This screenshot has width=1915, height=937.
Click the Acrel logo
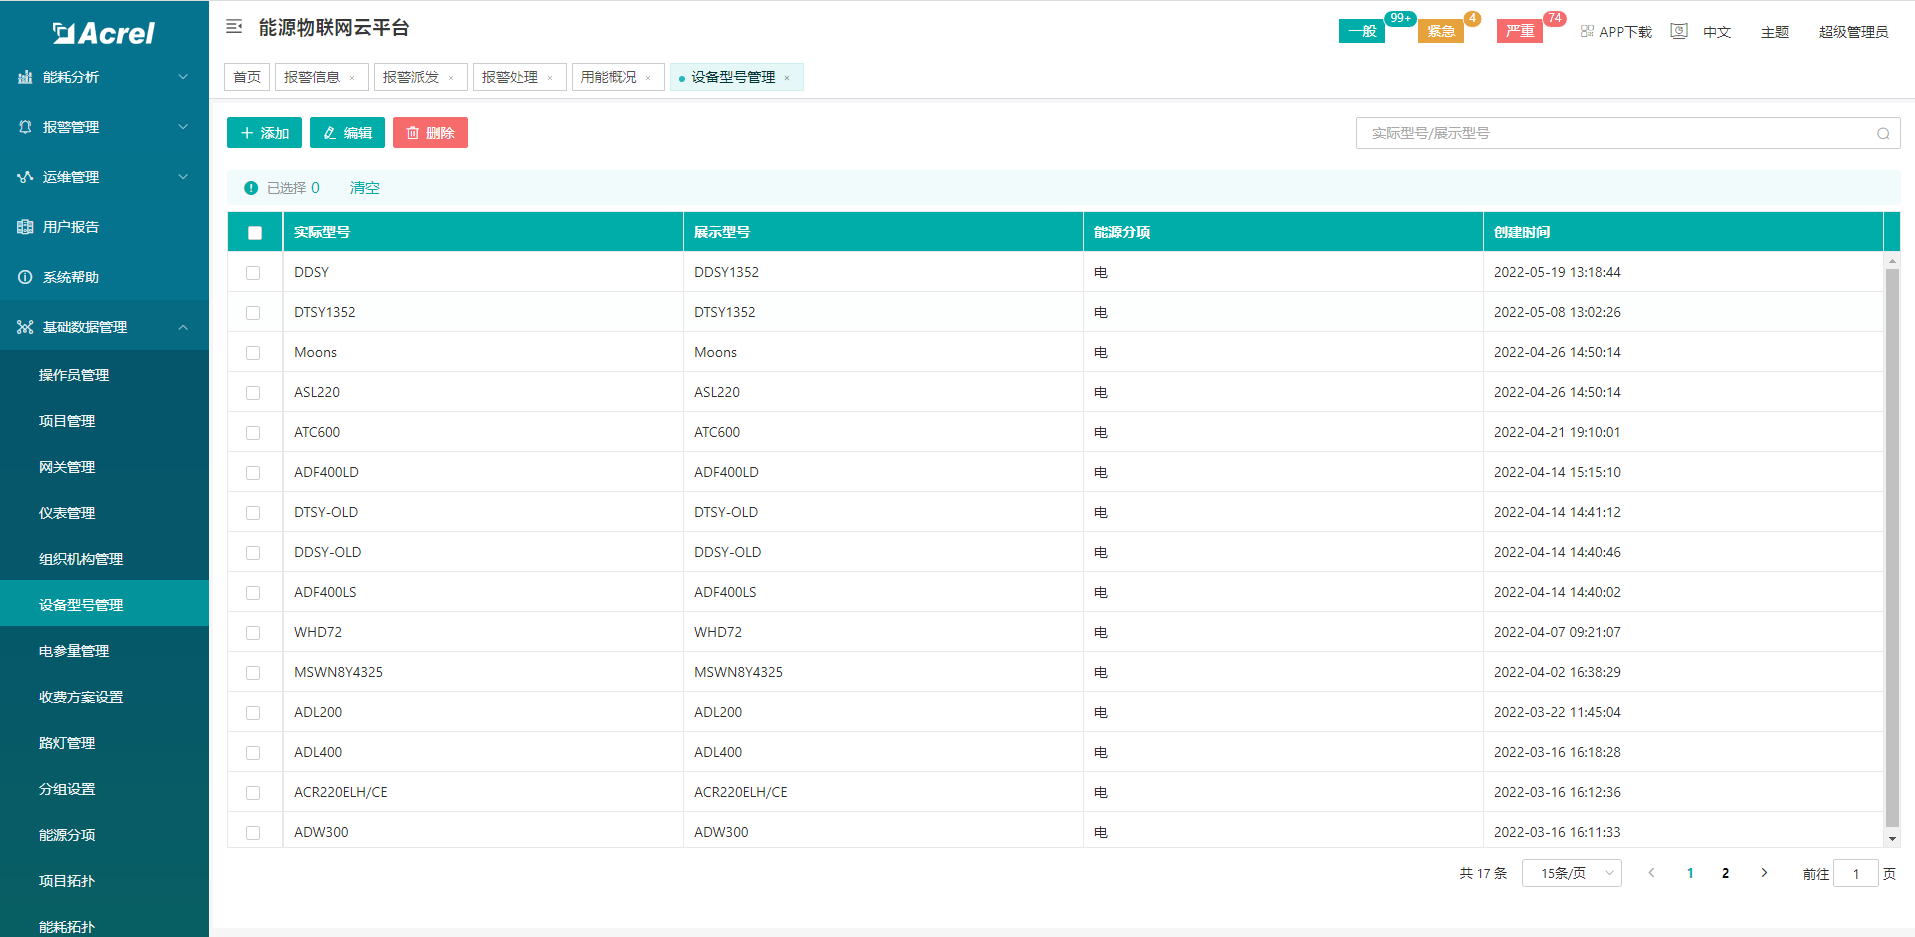(x=104, y=33)
